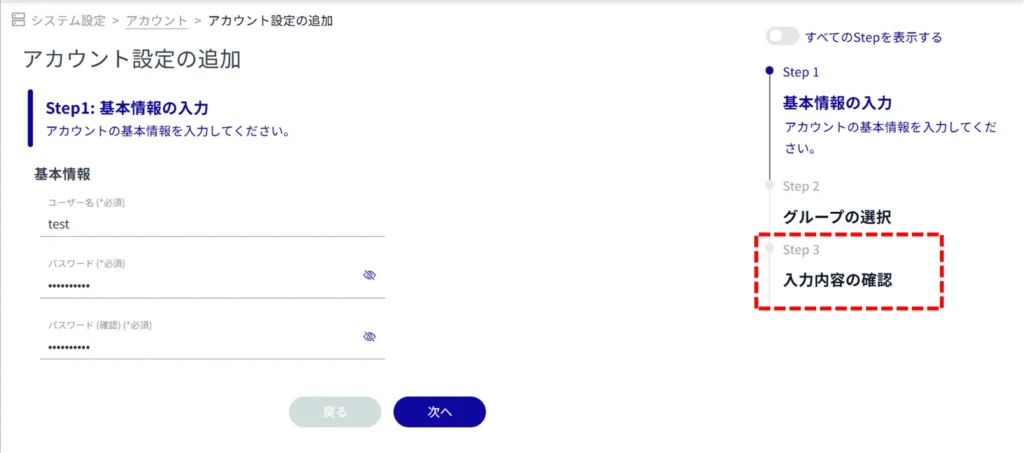The width and height of the screenshot is (1024, 453).
Task: Select Step 3 入力内容の確認 in stepper
Action: pyautogui.click(x=837, y=280)
